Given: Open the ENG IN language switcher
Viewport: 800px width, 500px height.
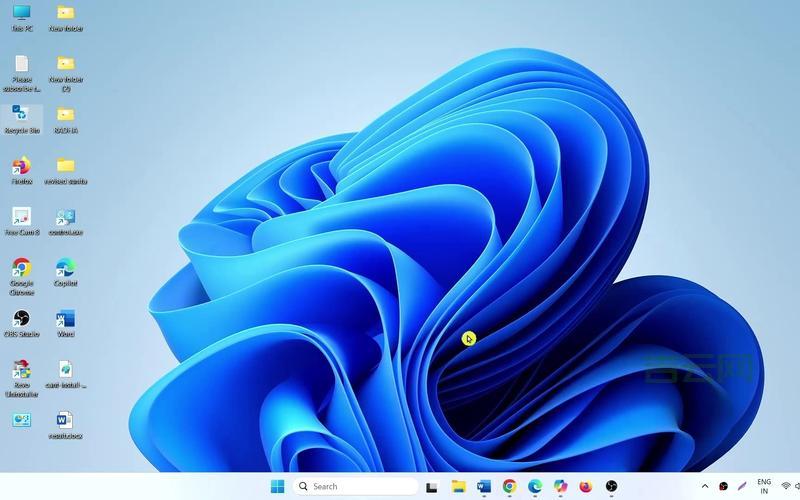Looking at the screenshot, I should point(764,487).
